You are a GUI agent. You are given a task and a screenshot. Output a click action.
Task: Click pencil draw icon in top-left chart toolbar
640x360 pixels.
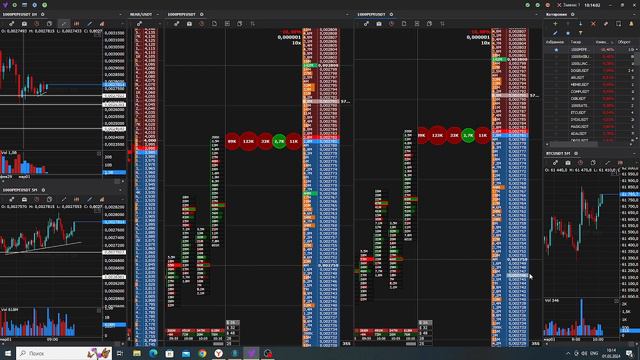(90, 24)
